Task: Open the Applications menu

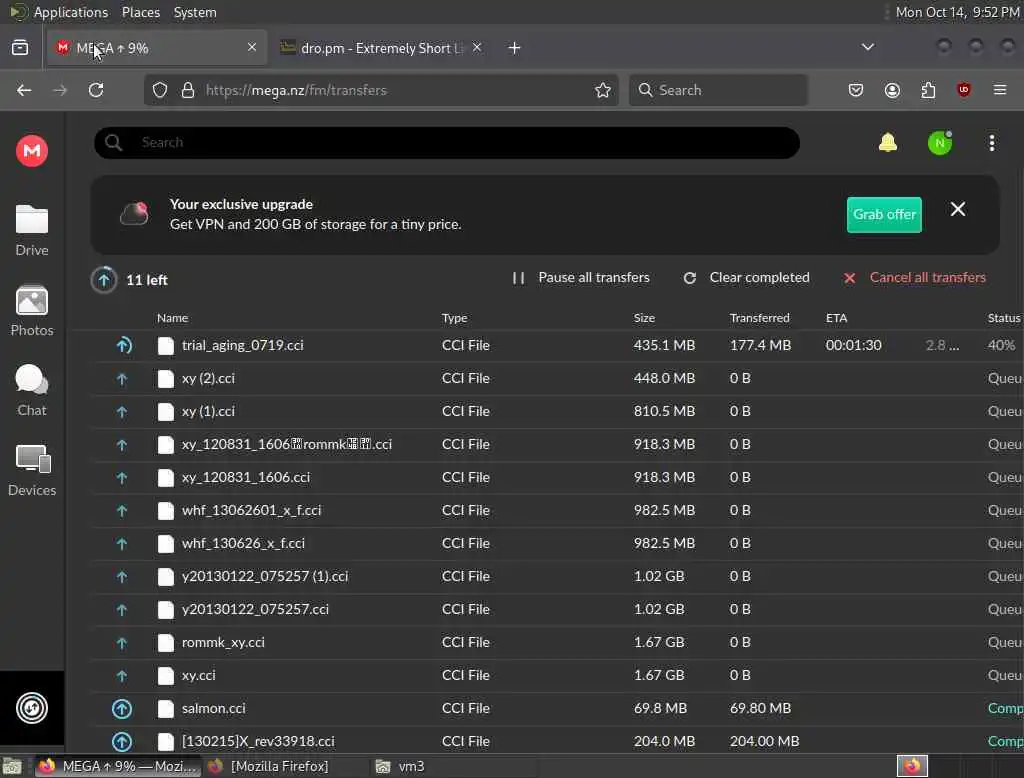Action: click(71, 12)
